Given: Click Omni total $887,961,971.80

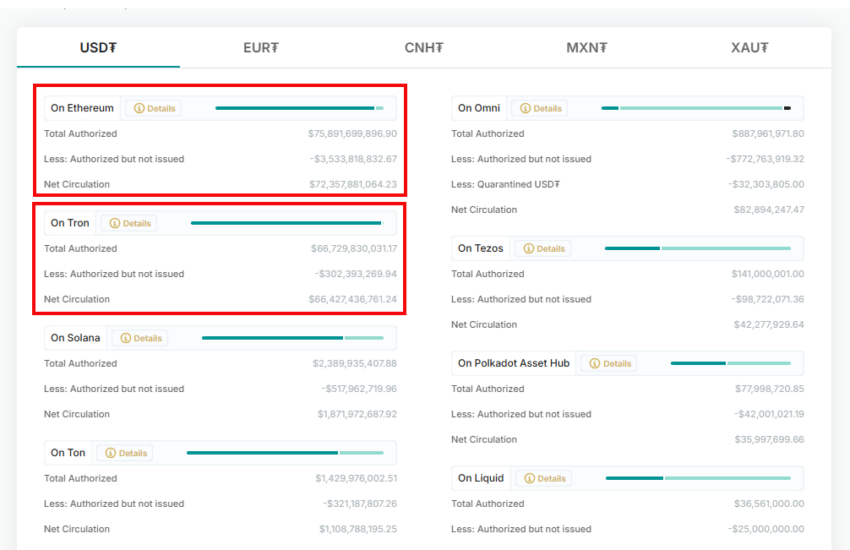Looking at the screenshot, I should [768, 134].
